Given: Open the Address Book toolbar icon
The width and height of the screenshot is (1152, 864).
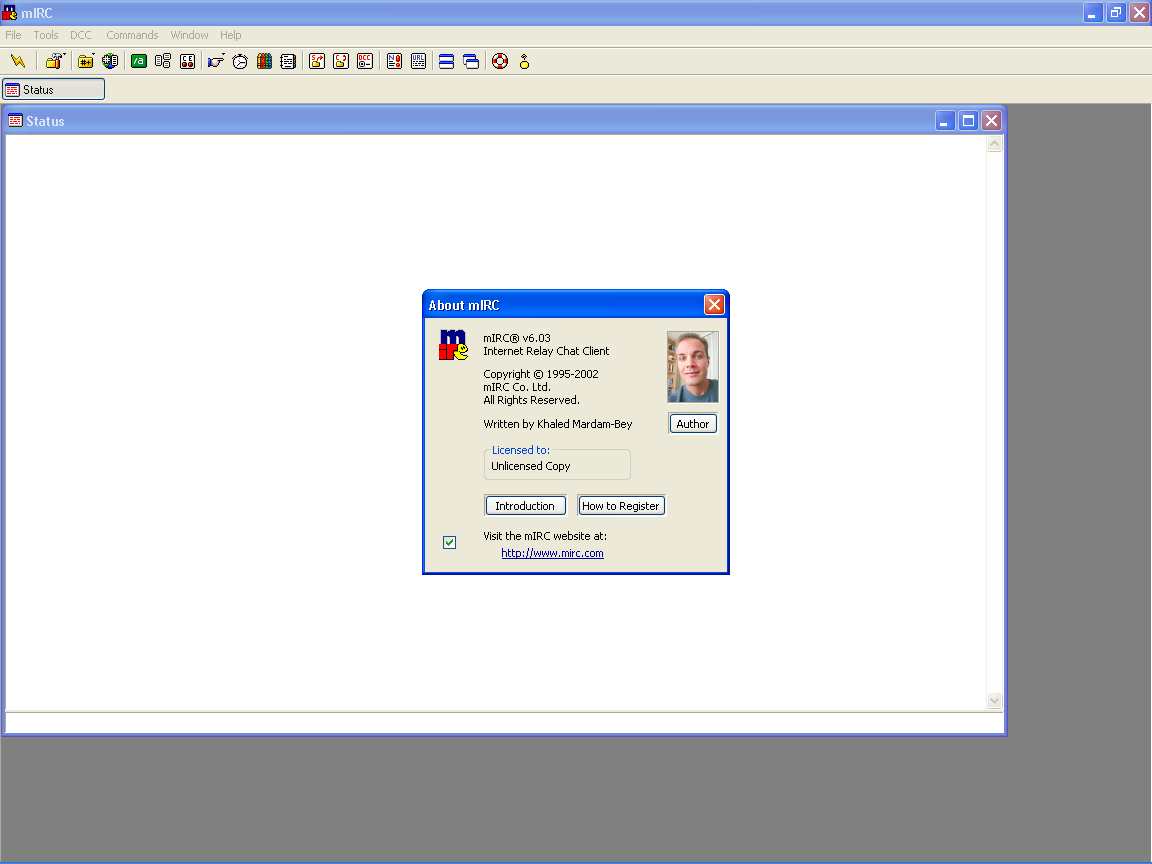Looking at the screenshot, I should point(288,62).
